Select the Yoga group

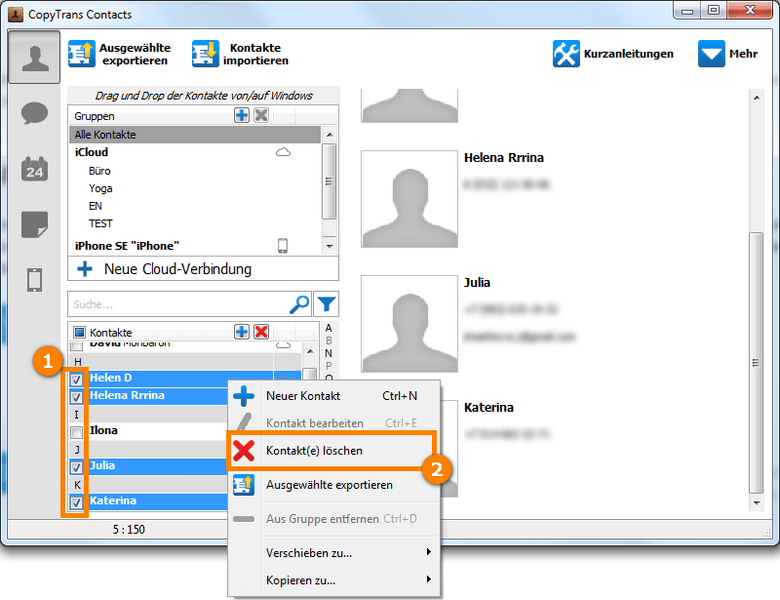click(x=100, y=188)
